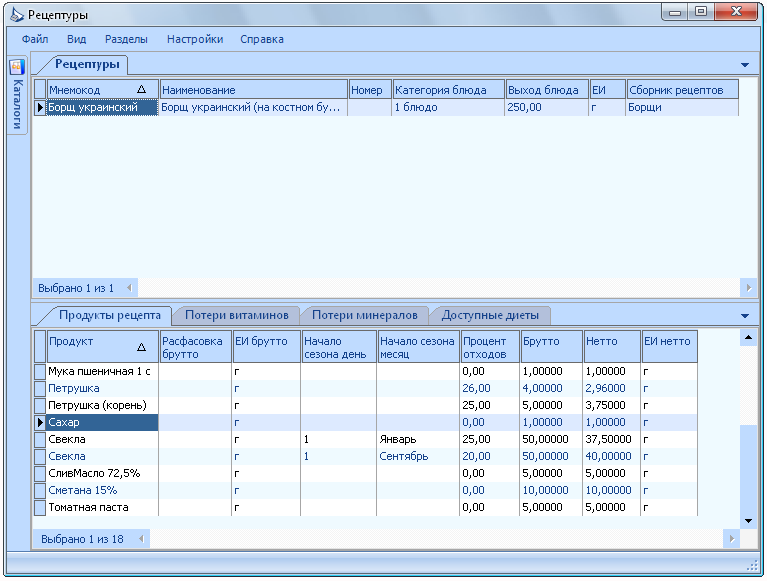The height and width of the screenshot is (581, 767).
Task: Click right scroll arrow of recipes table
Action: (749, 288)
